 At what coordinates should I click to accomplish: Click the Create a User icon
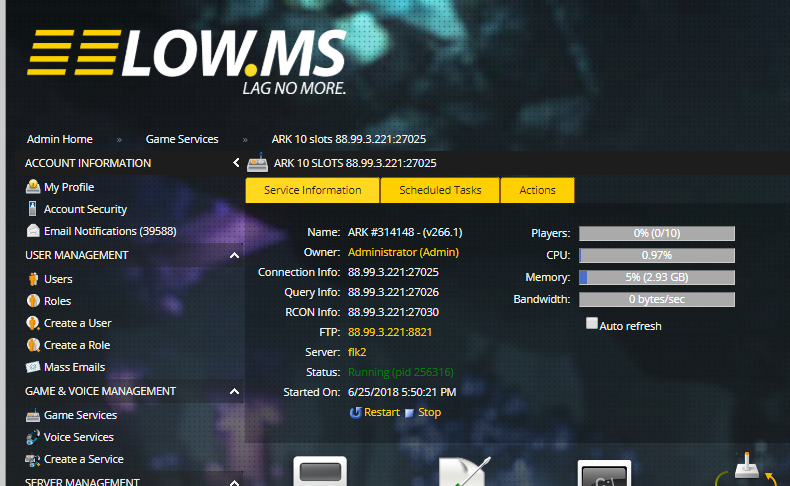coord(33,323)
